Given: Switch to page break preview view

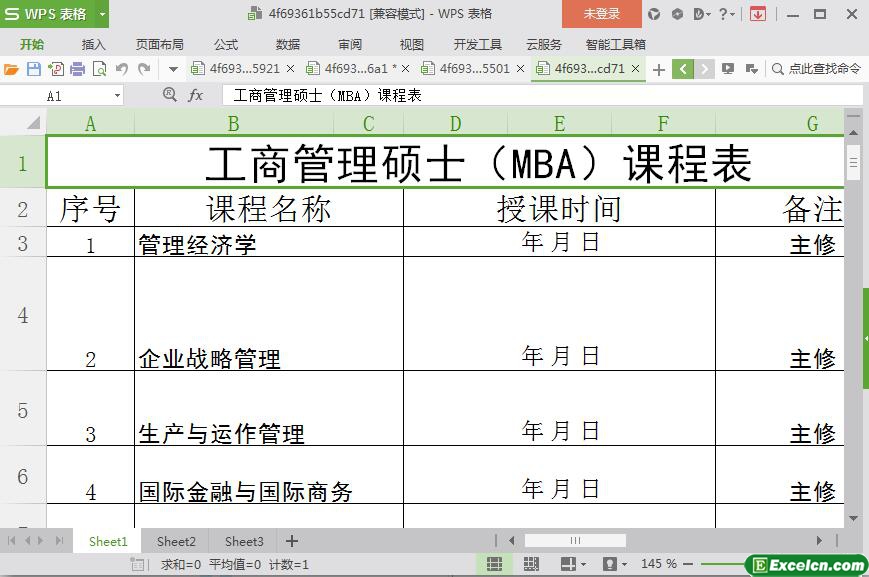Looking at the screenshot, I should [531, 564].
